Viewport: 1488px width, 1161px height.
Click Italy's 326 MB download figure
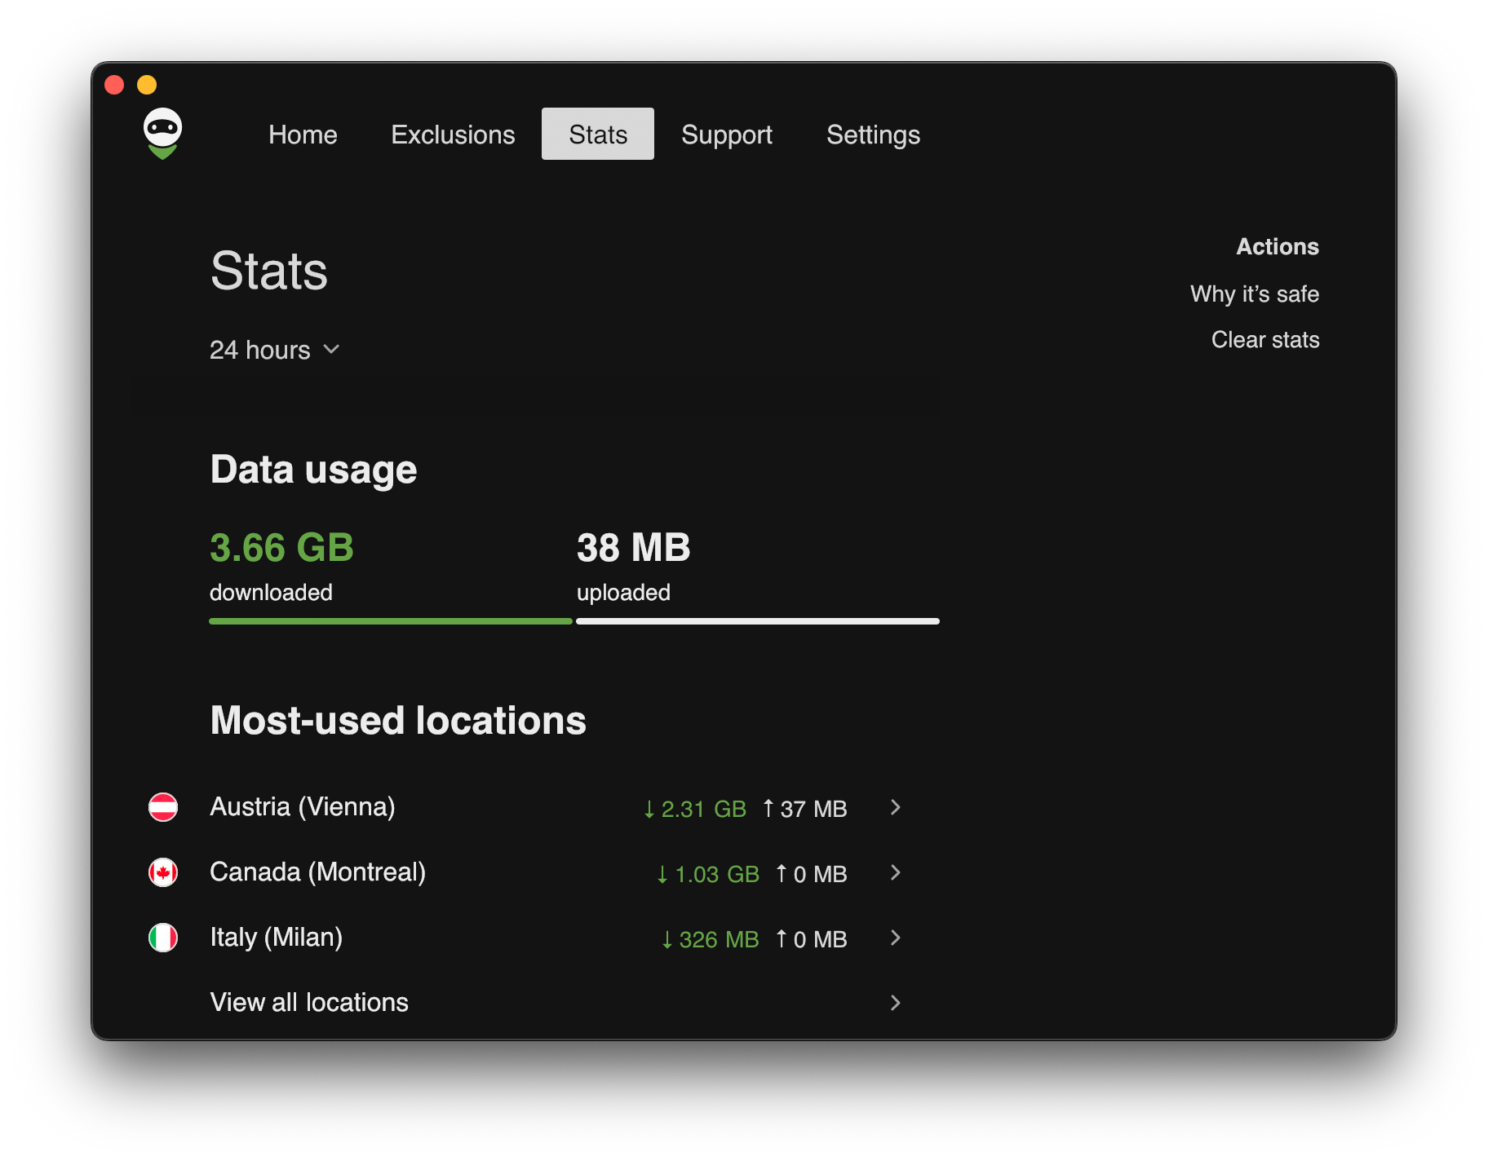(710, 940)
